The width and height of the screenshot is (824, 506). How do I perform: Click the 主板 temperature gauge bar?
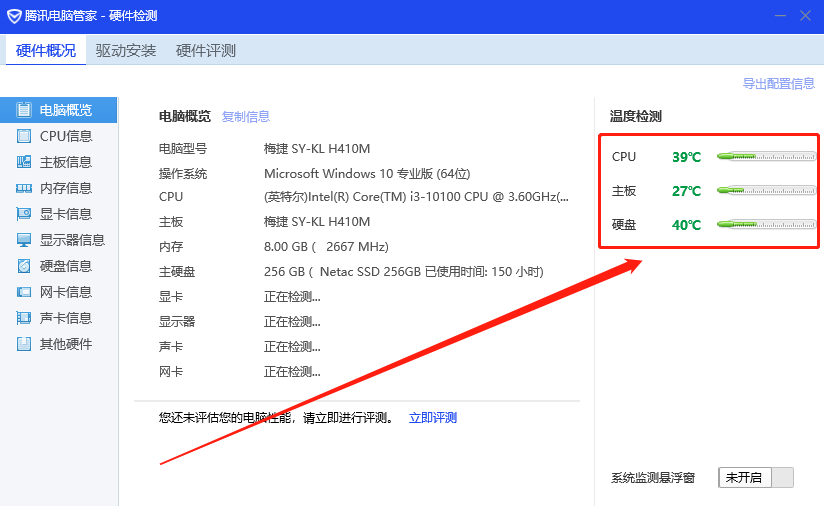766,191
